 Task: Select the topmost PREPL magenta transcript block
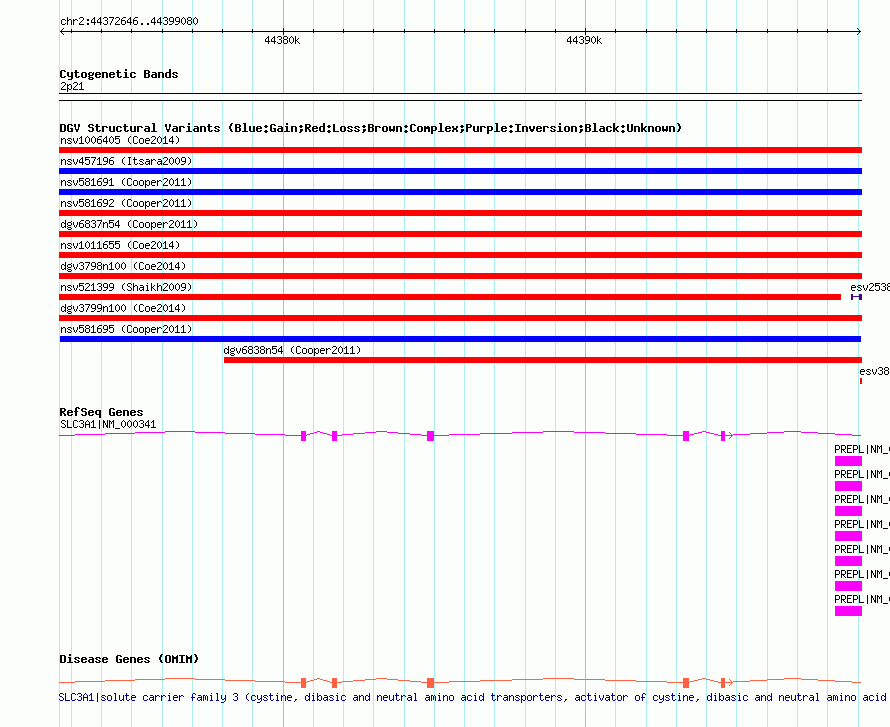coord(848,461)
